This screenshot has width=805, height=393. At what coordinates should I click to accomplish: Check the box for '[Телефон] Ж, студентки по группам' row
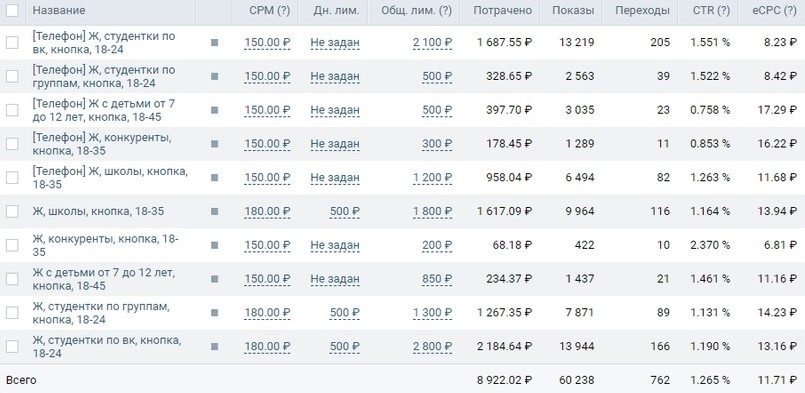(x=12, y=76)
